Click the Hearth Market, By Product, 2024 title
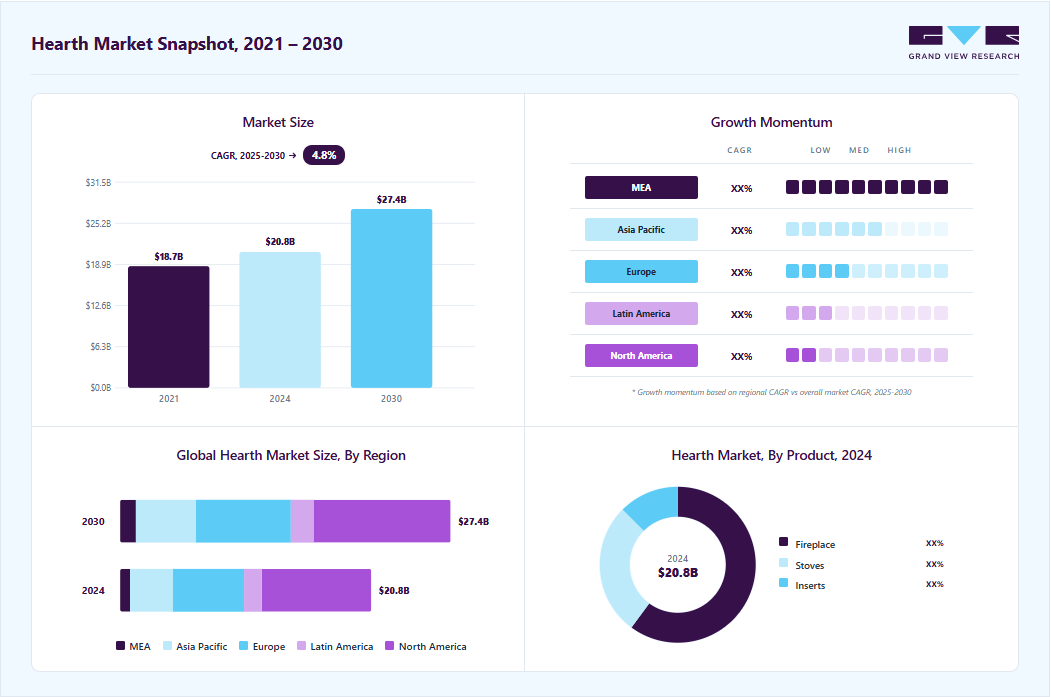This screenshot has height=697, width=1051. (x=771, y=456)
